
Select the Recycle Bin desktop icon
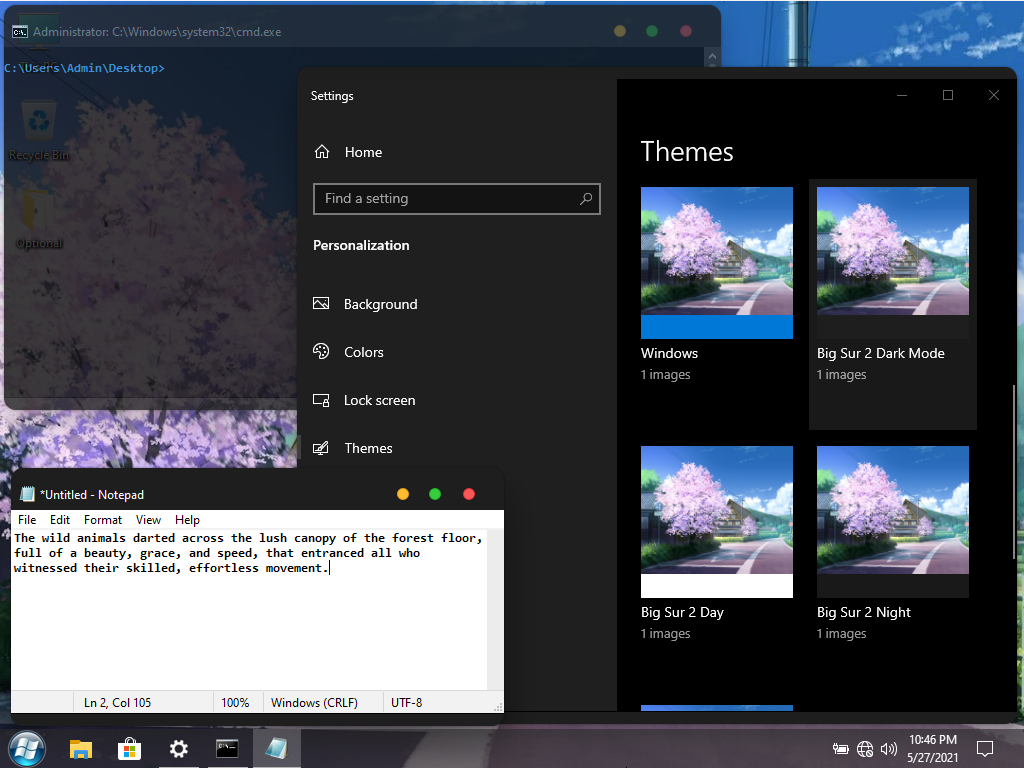tap(39, 131)
